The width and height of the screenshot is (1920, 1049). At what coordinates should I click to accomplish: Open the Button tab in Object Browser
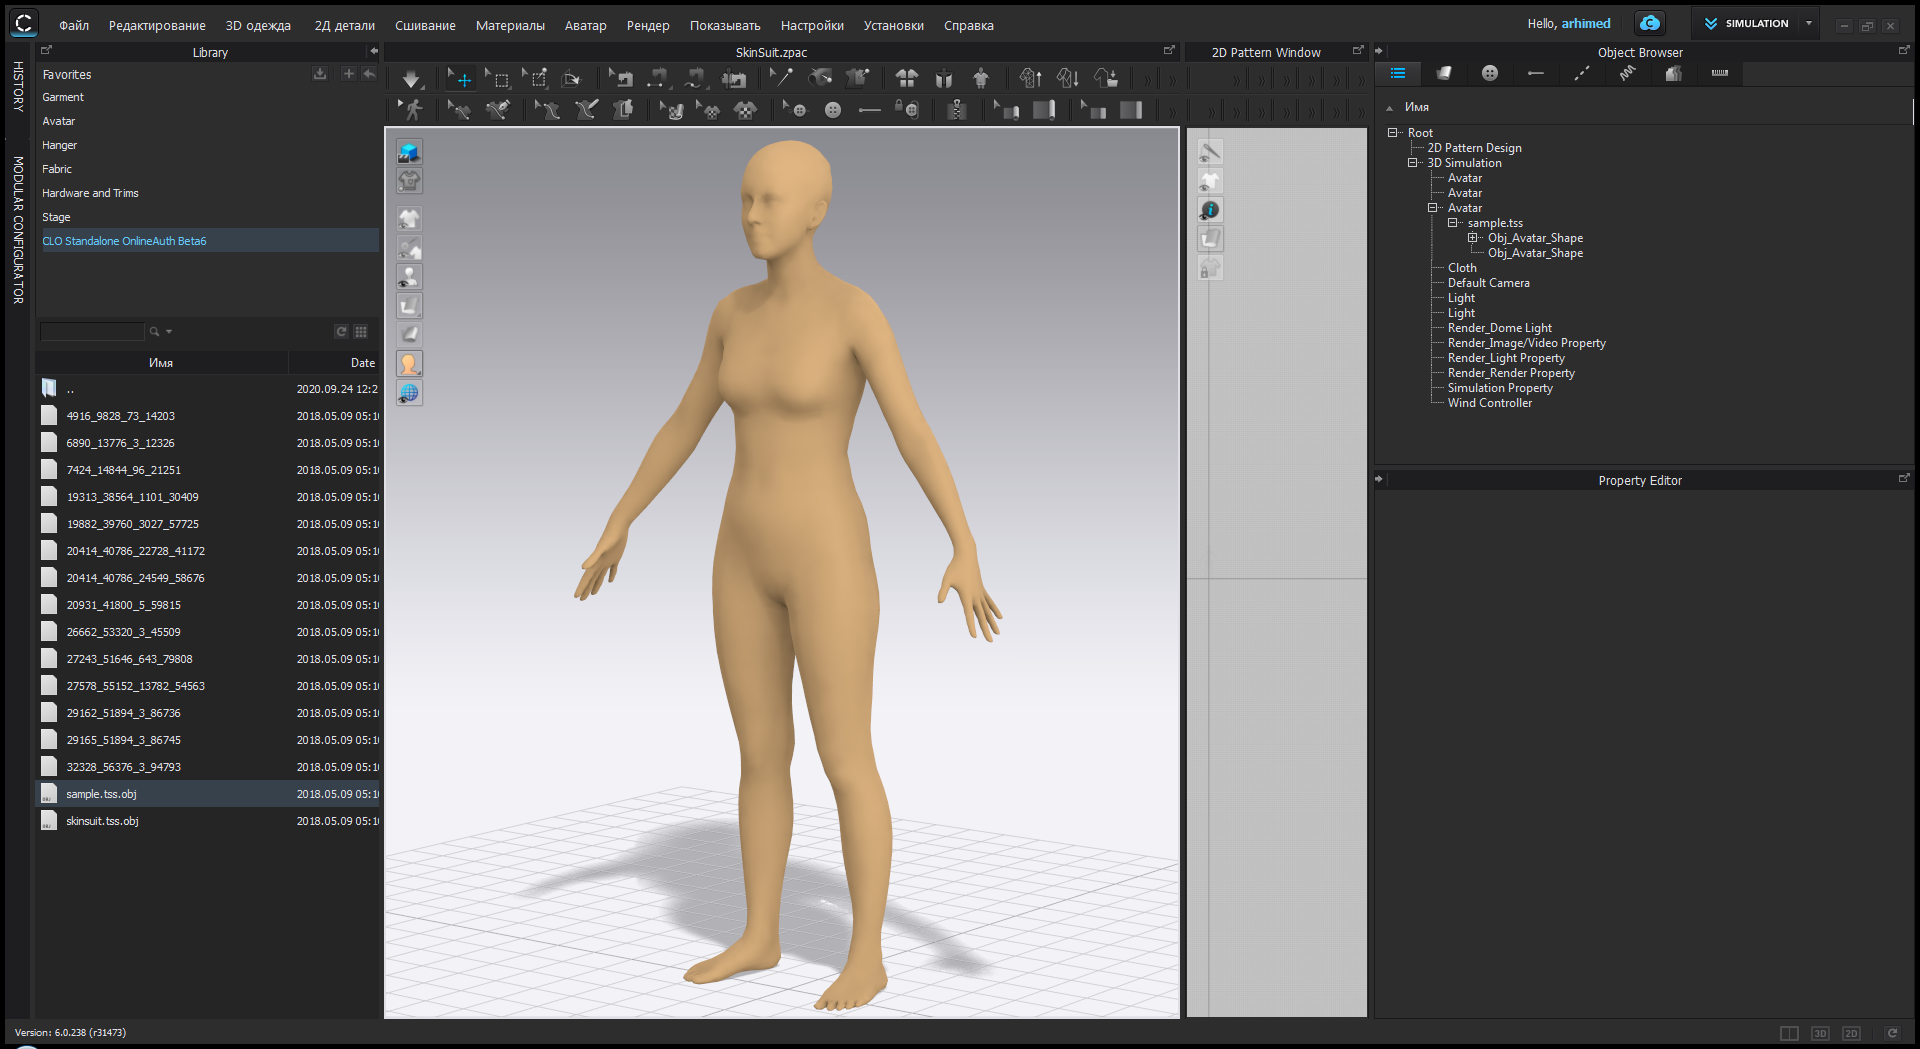pyautogui.click(x=1489, y=73)
